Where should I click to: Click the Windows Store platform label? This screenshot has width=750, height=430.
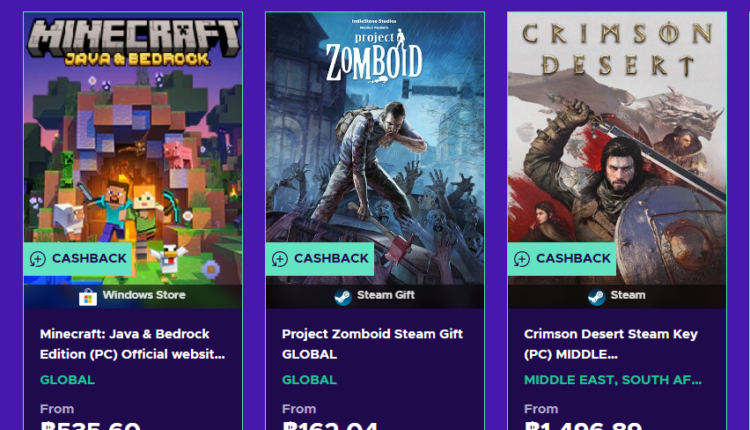(143, 296)
